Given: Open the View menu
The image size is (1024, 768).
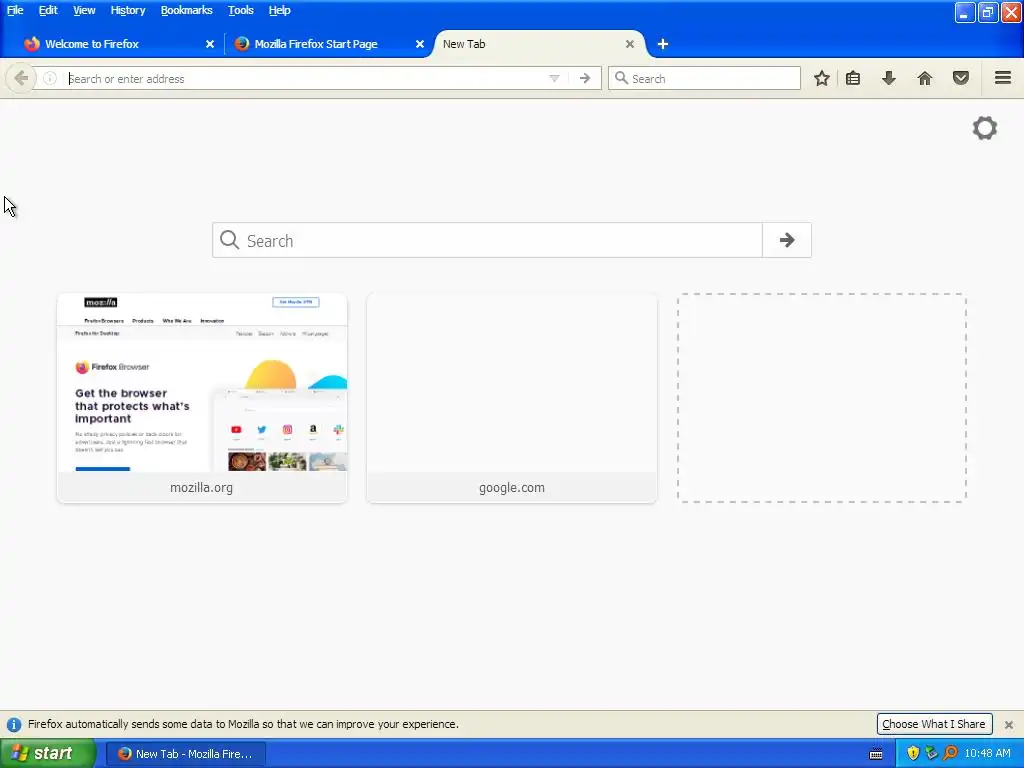Looking at the screenshot, I should [84, 10].
